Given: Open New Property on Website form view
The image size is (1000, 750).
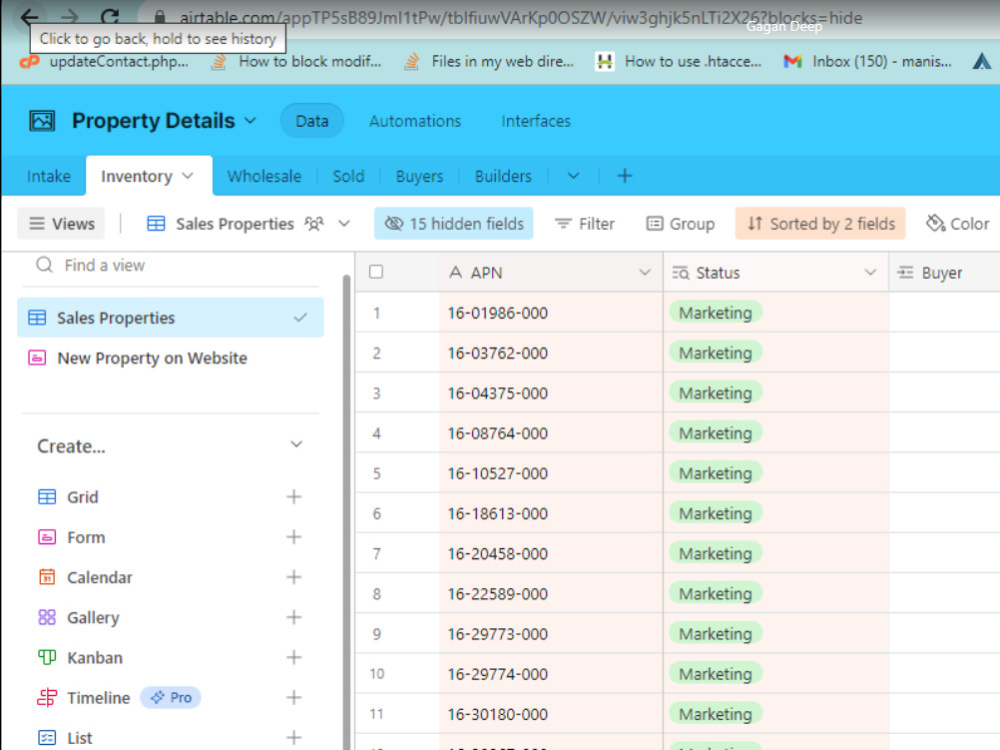Looking at the screenshot, I should tap(170, 358).
